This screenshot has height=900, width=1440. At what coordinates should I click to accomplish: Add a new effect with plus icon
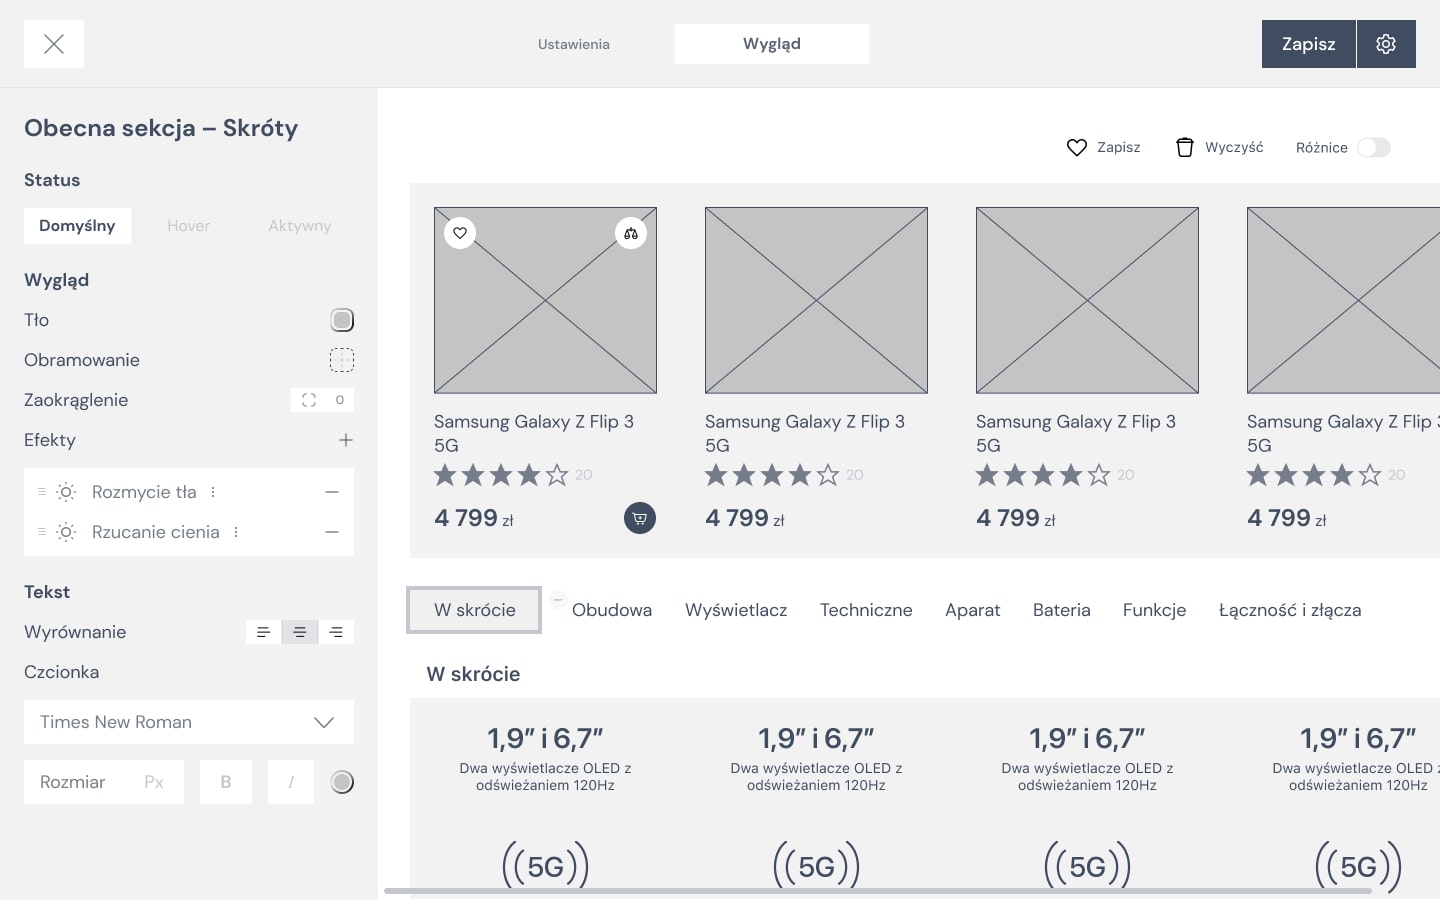click(x=346, y=440)
